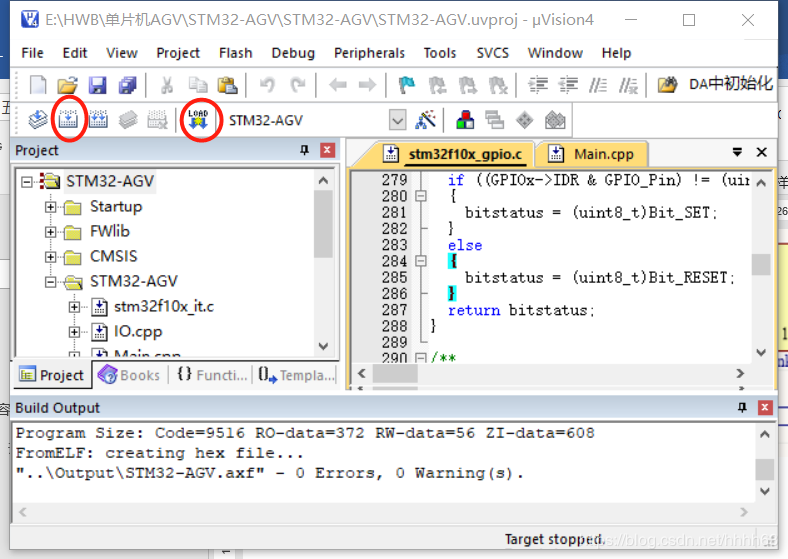The height and width of the screenshot is (559, 788).
Task: Select the FWlib folder label
Action: [x=110, y=231]
